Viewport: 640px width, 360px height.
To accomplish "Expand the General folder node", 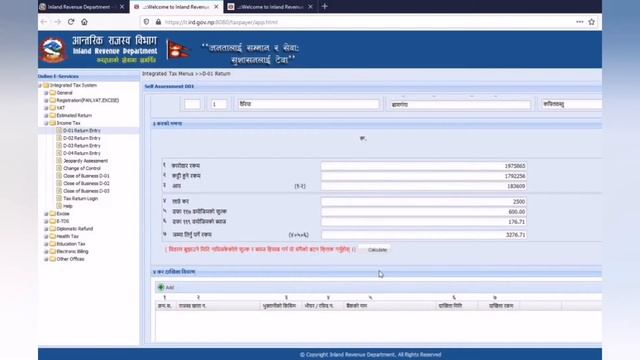I will (46, 93).
